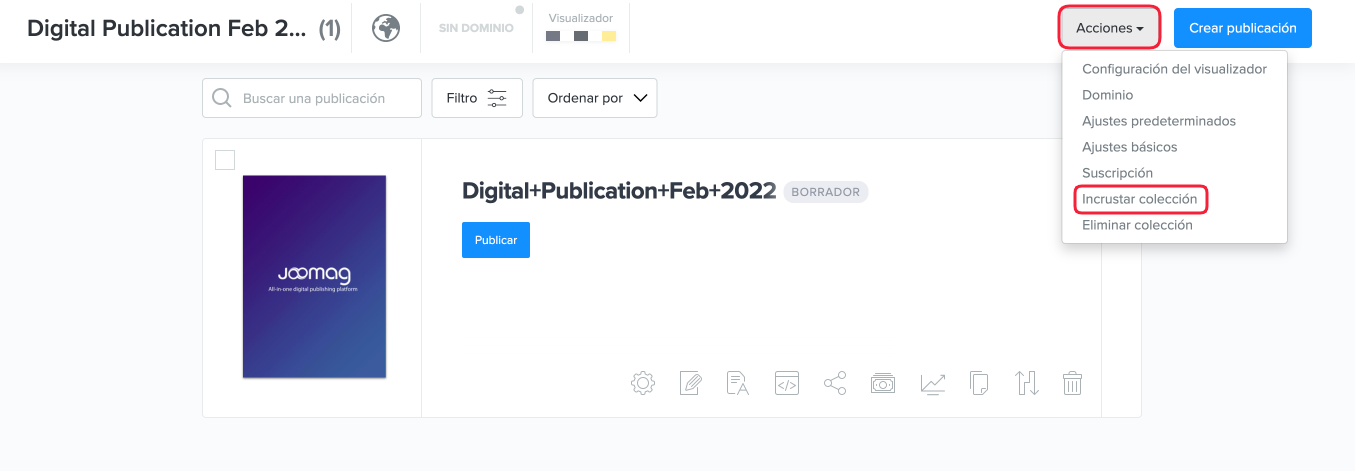
Task: Open the statistics chart icon
Action: point(932,383)
